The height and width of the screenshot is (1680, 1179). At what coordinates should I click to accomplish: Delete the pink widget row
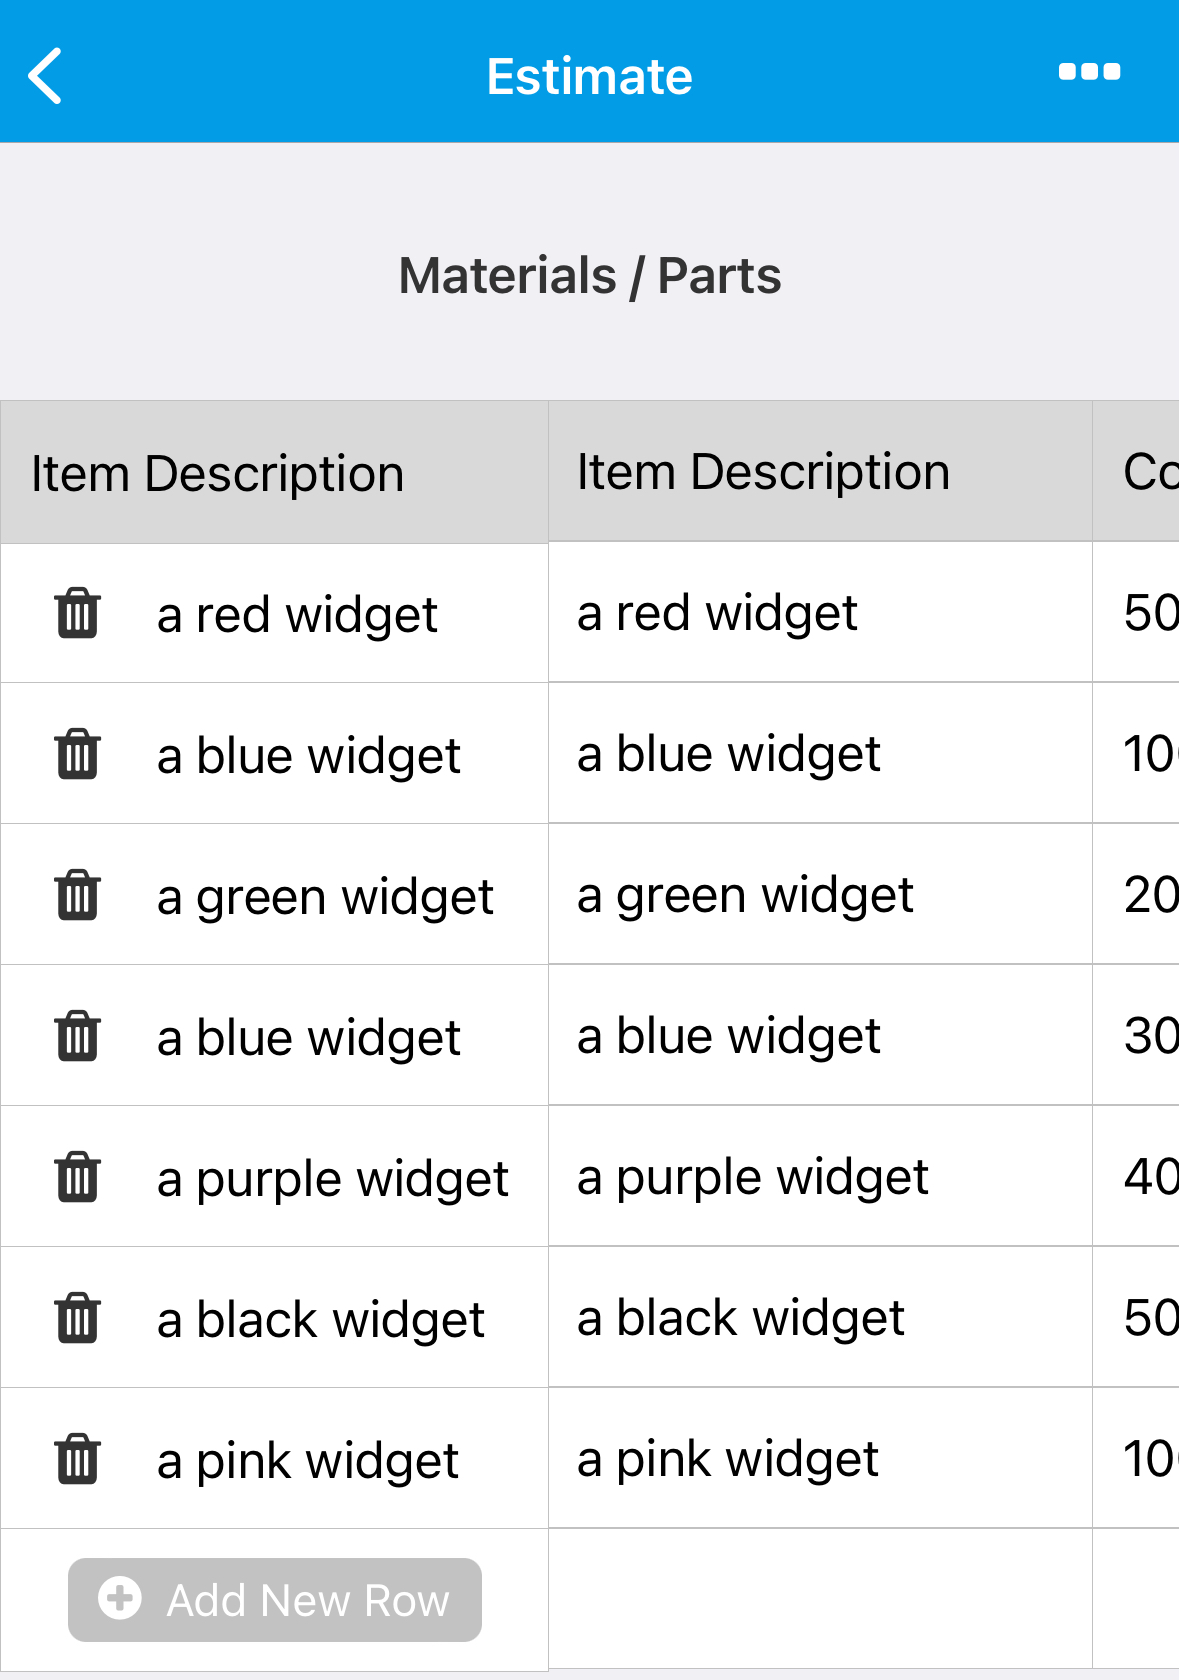click(77, 1459)
